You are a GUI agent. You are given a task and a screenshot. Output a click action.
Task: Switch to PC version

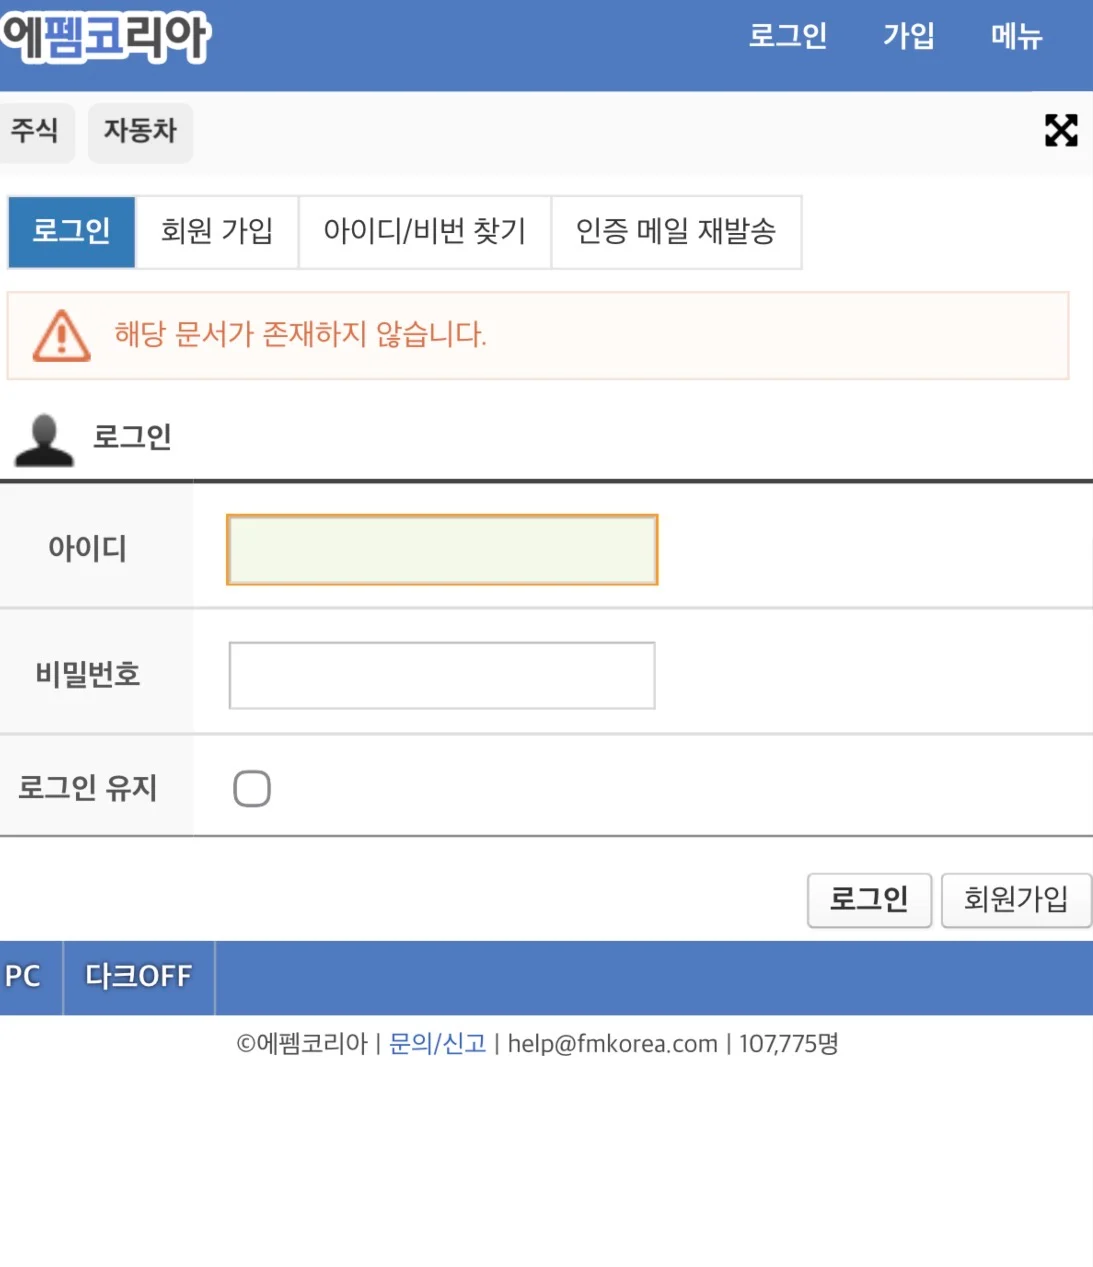click(23, 976)
